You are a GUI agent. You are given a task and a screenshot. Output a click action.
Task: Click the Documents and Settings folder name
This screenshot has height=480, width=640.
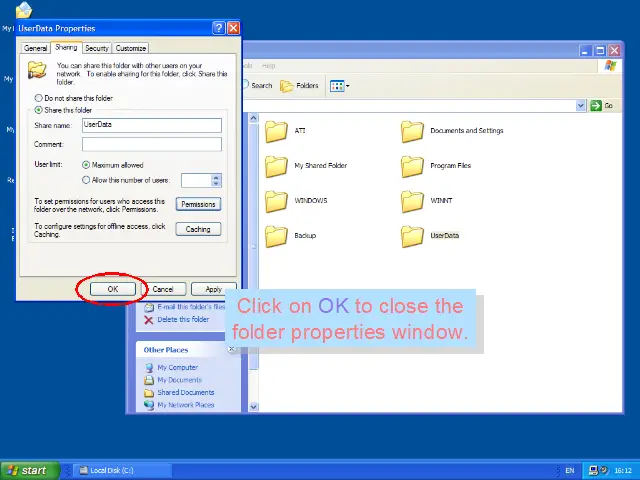(467, 131)
